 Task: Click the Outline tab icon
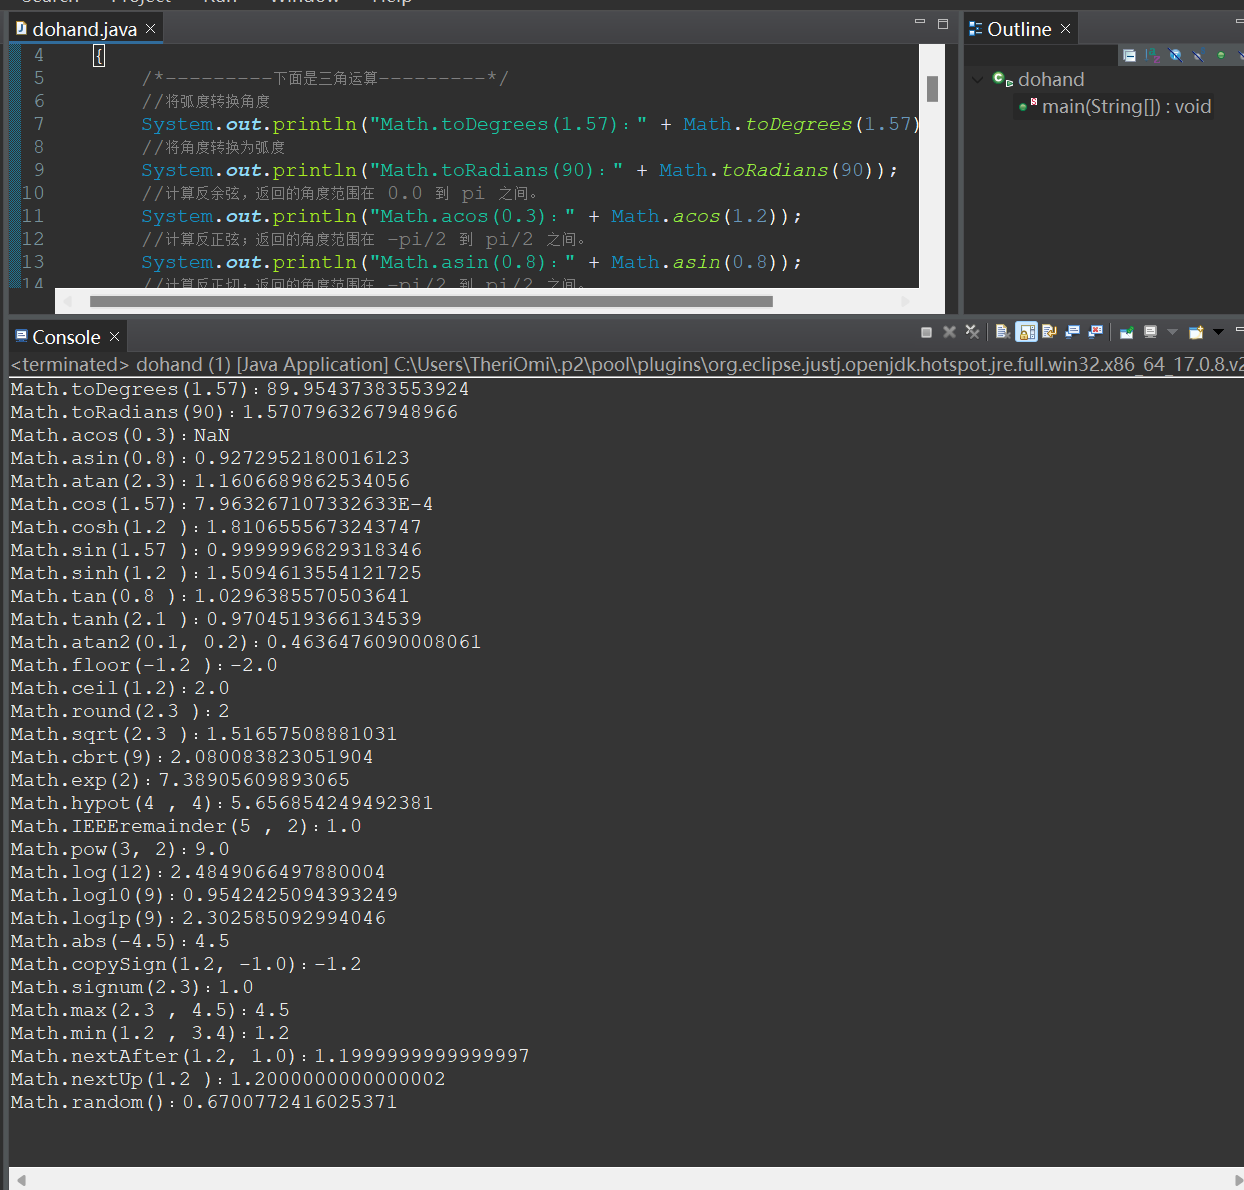pyautogui.click(x=975, y=29)
